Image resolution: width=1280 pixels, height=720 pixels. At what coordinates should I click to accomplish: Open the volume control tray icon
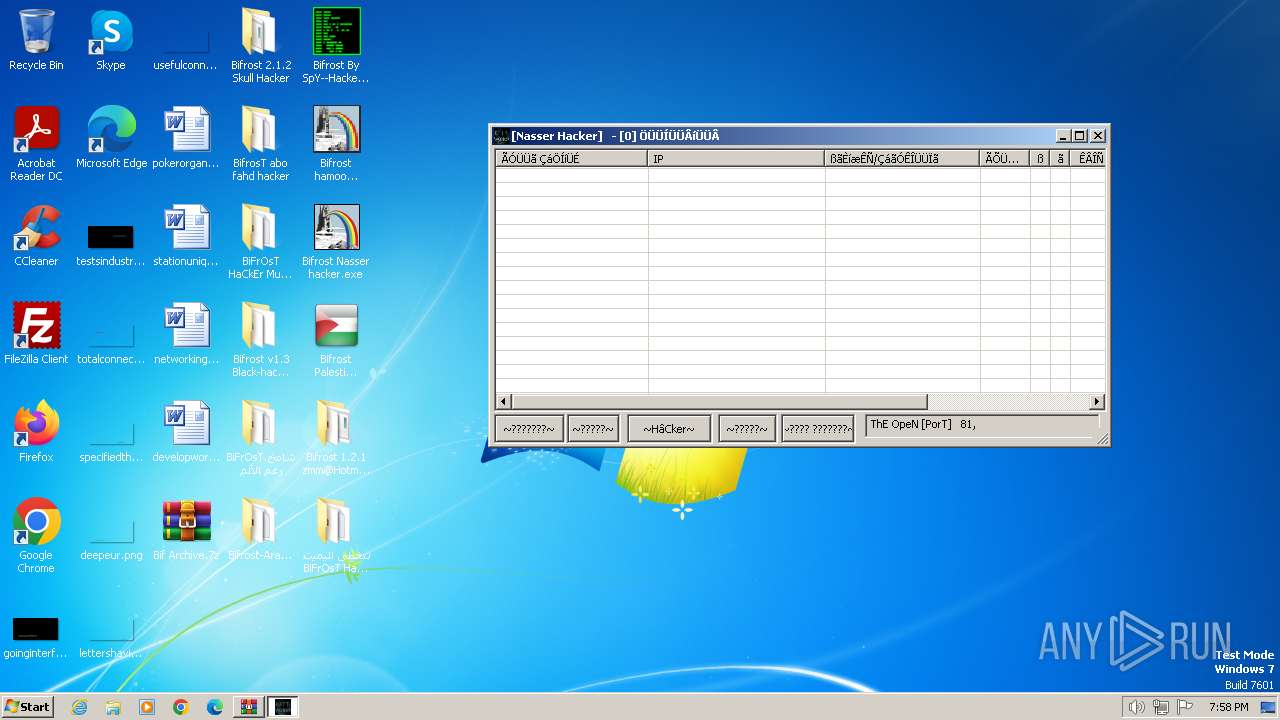[x=1136, y=707]
